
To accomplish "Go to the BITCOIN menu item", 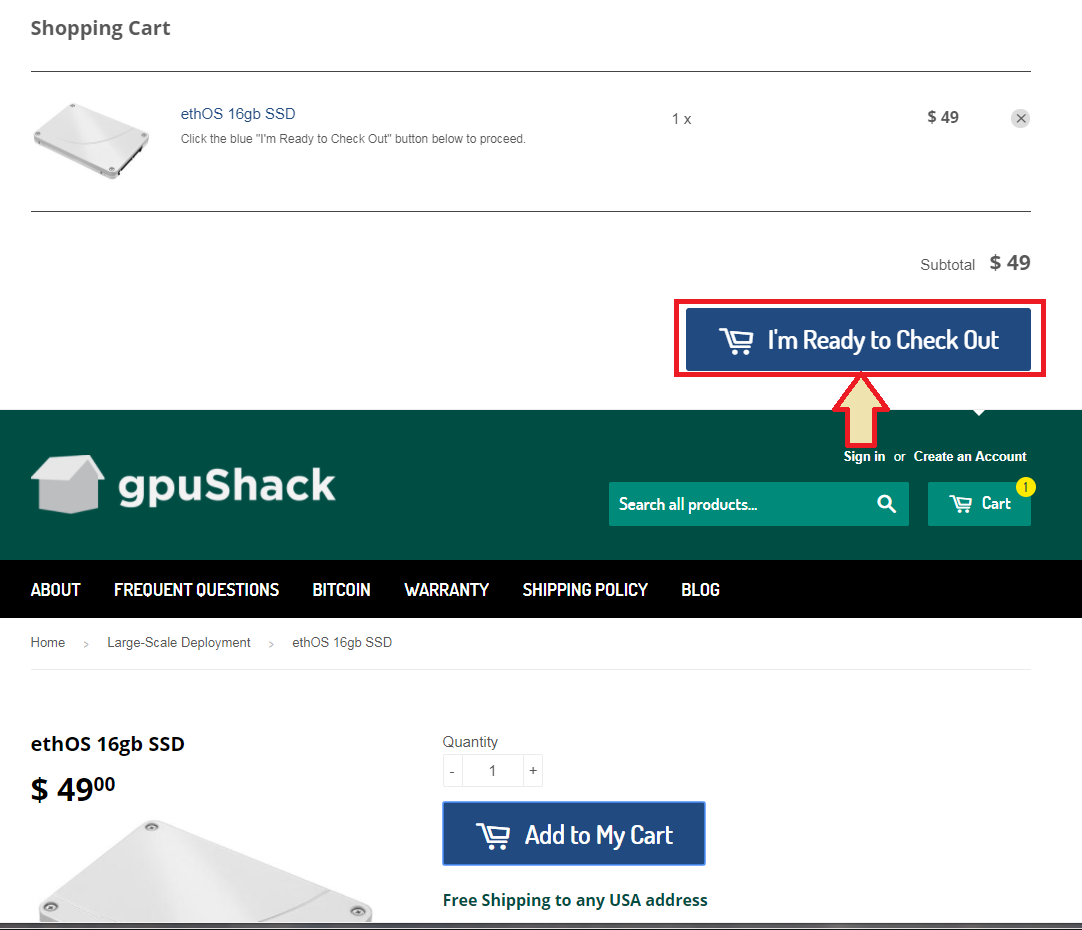I will (x=342, y=590).
